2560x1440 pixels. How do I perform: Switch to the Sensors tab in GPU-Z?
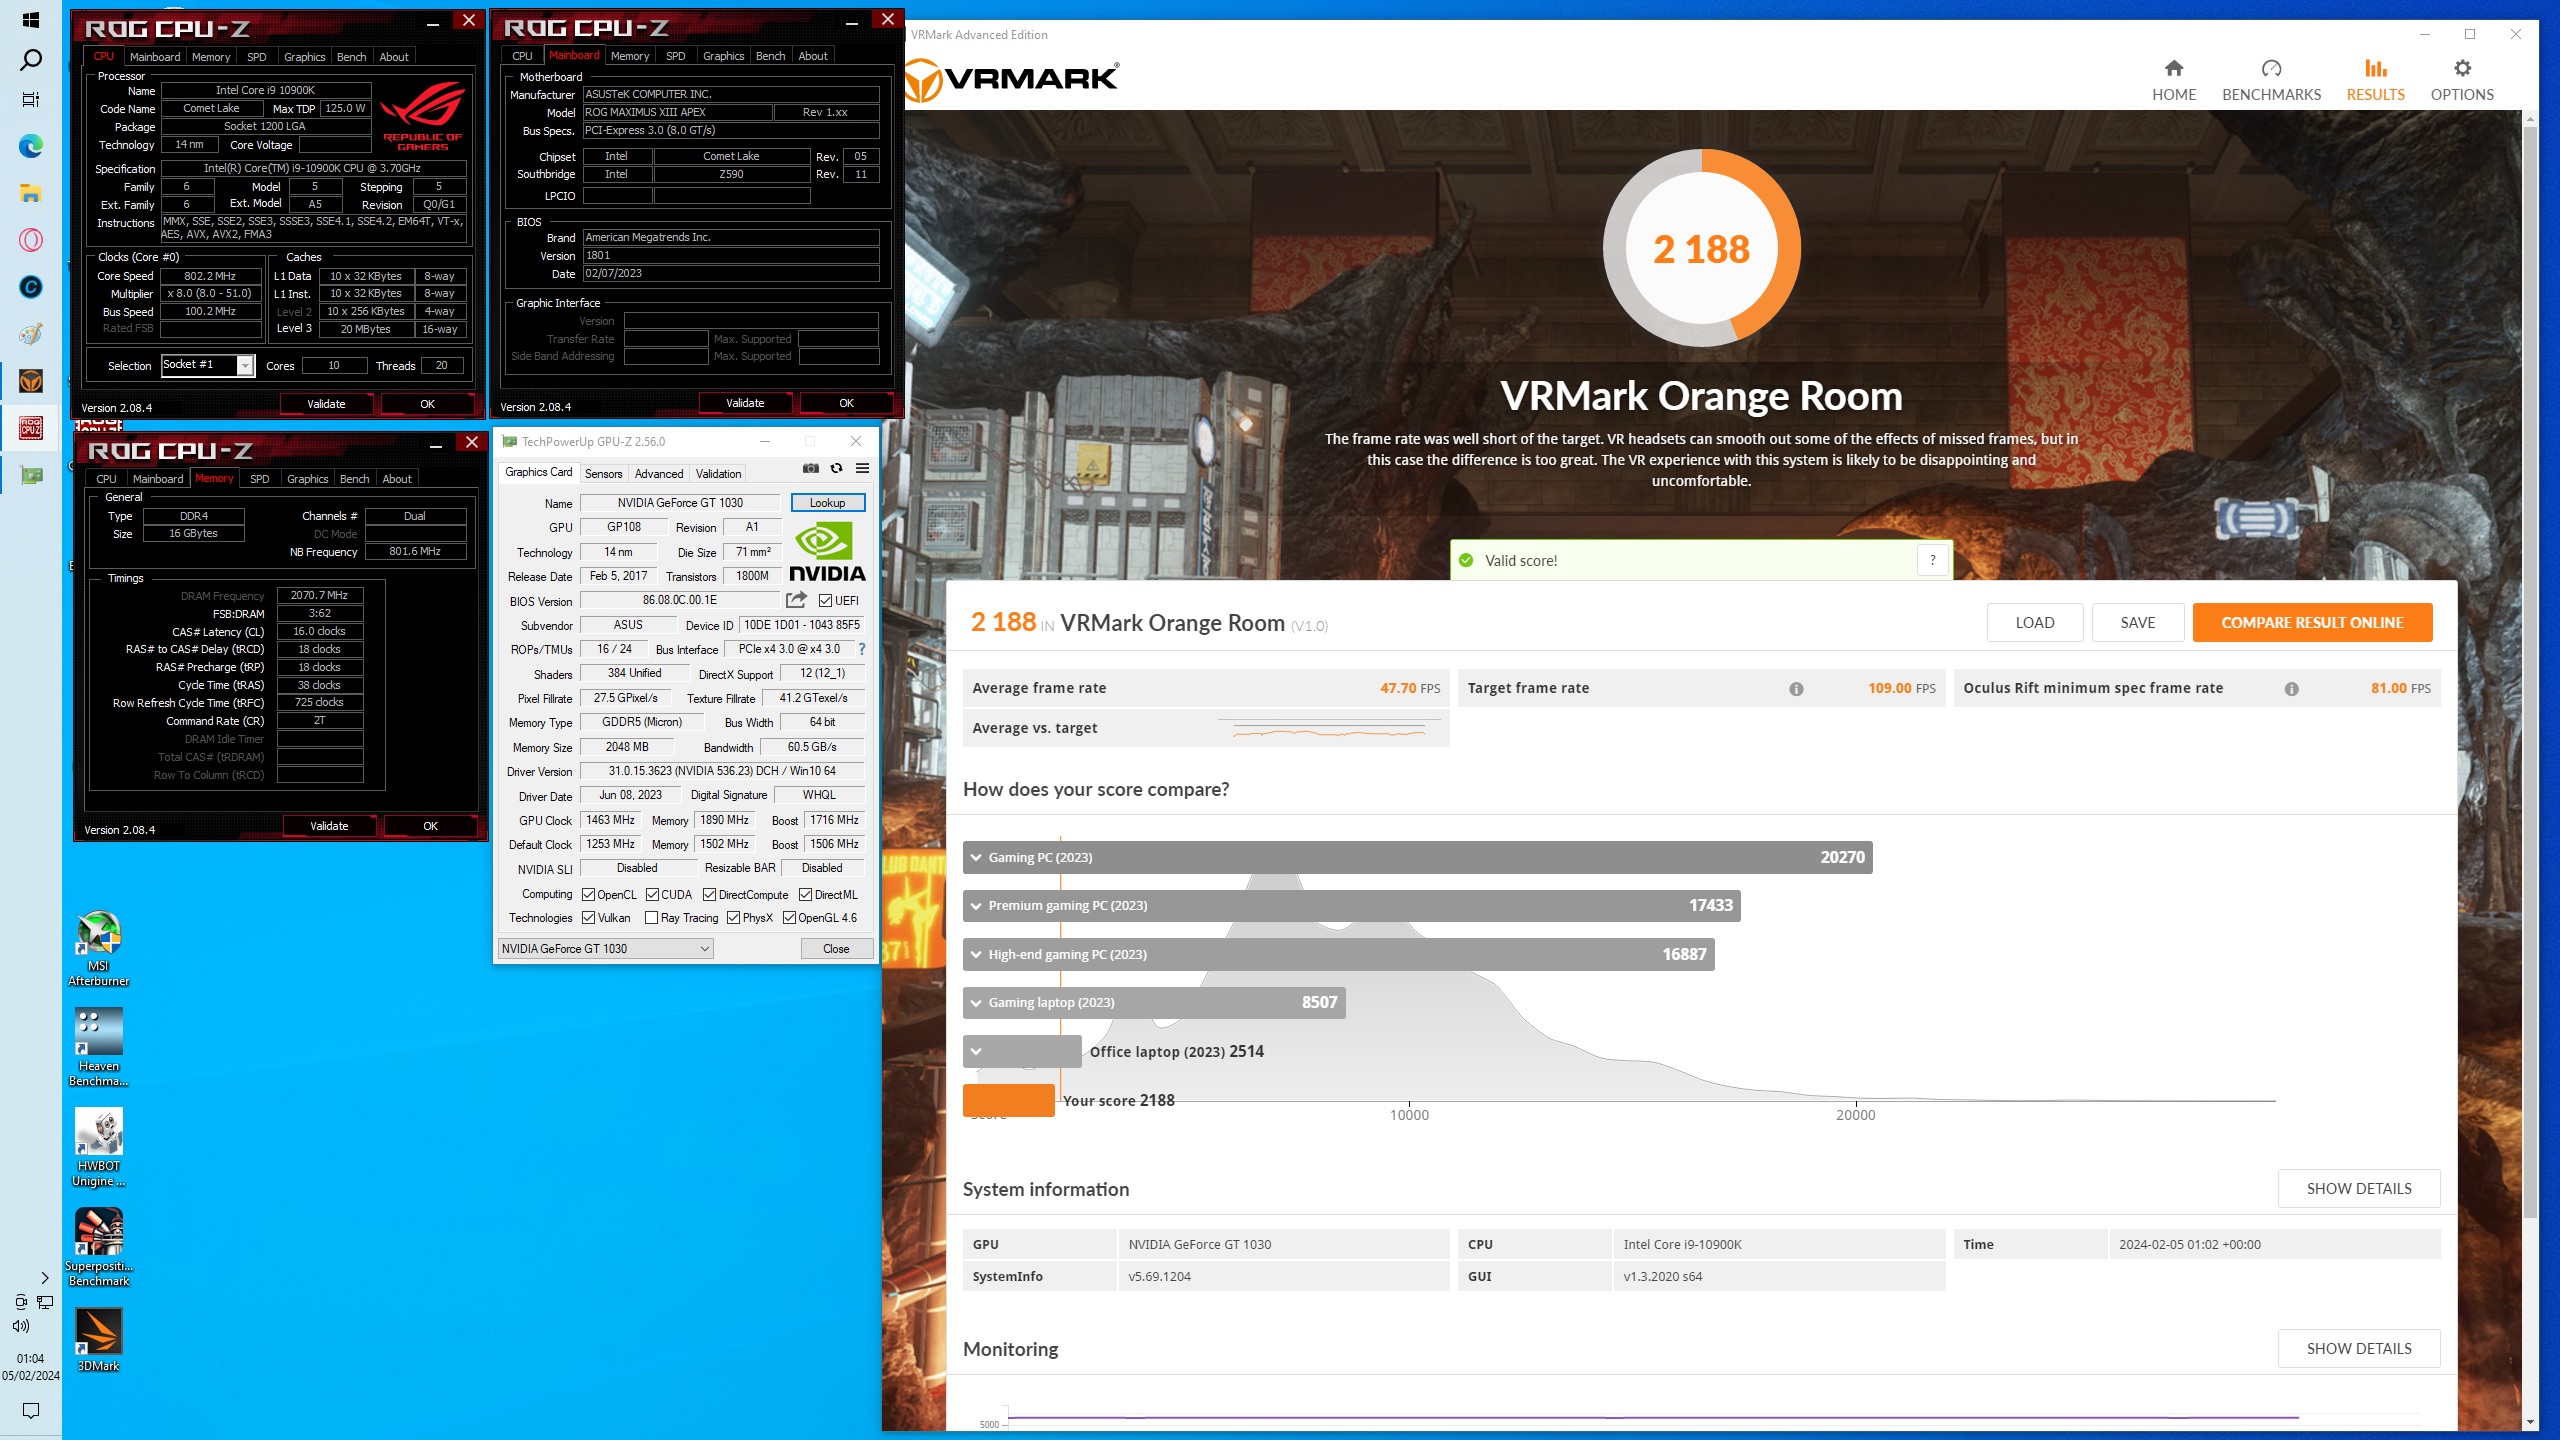pos(603,474)
